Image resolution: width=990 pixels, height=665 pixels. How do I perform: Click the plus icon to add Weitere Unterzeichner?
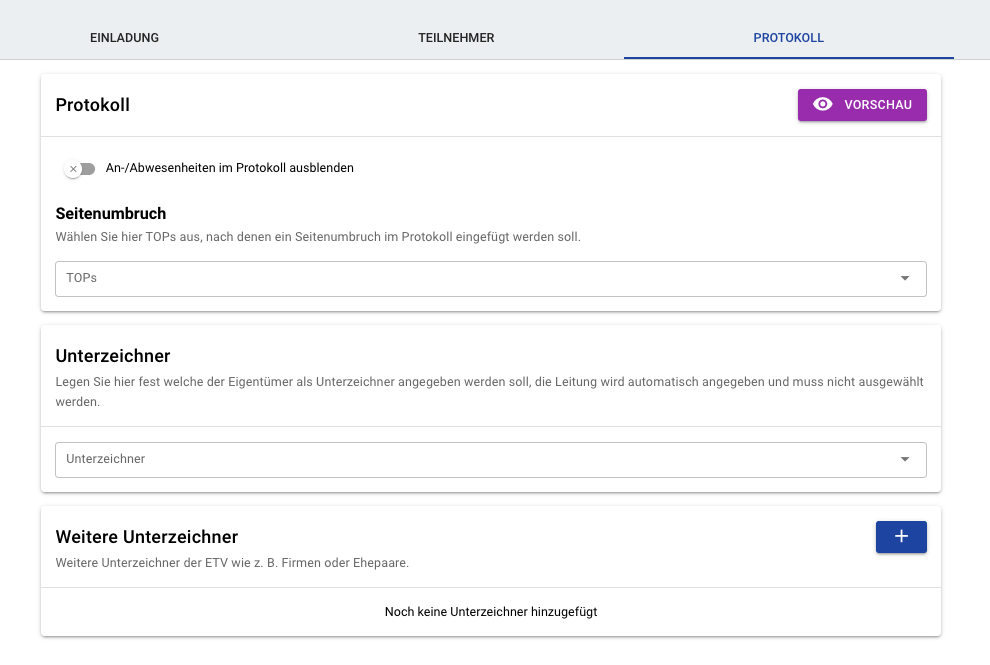[x=901, y=537]
